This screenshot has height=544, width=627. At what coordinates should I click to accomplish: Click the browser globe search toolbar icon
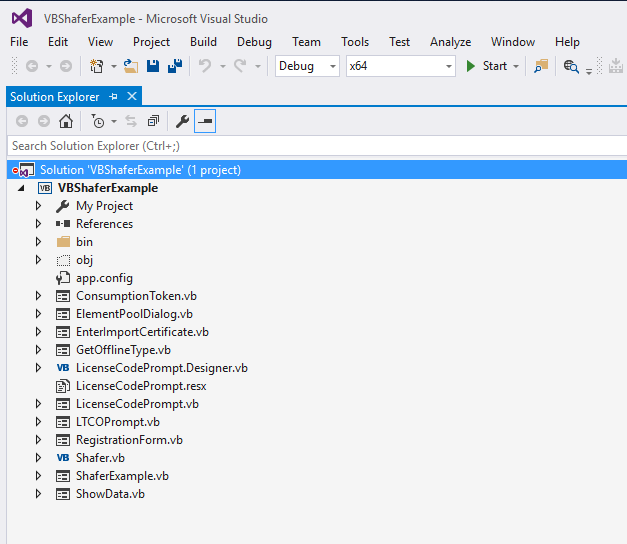click(x=571, y=66)
